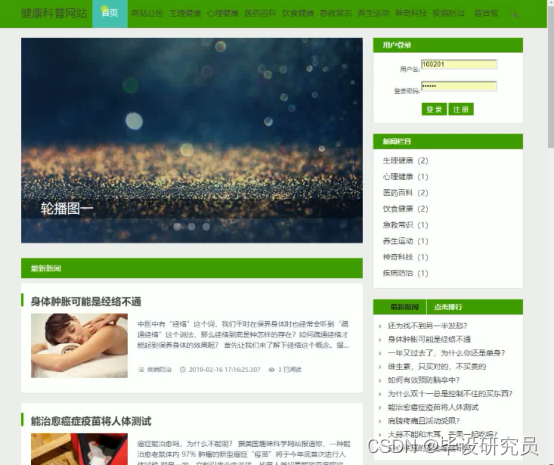Open sidebar category 神奇科技 (1)
554x465 pixels.
pos(405,257)
